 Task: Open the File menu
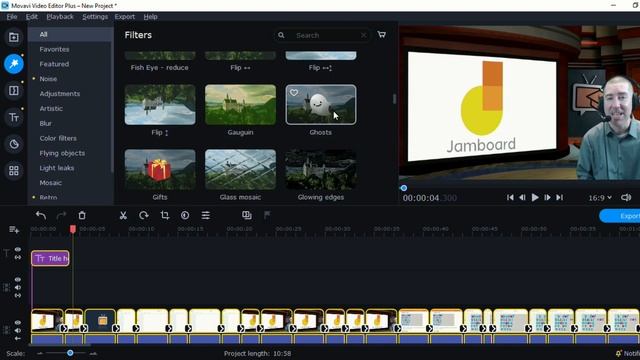coord(12,17)
